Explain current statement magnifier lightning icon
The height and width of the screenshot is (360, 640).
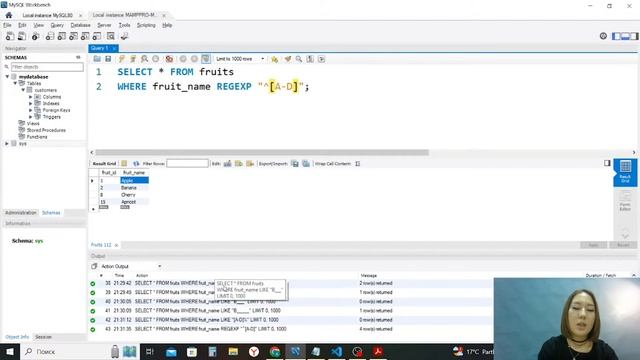point(144,59)
